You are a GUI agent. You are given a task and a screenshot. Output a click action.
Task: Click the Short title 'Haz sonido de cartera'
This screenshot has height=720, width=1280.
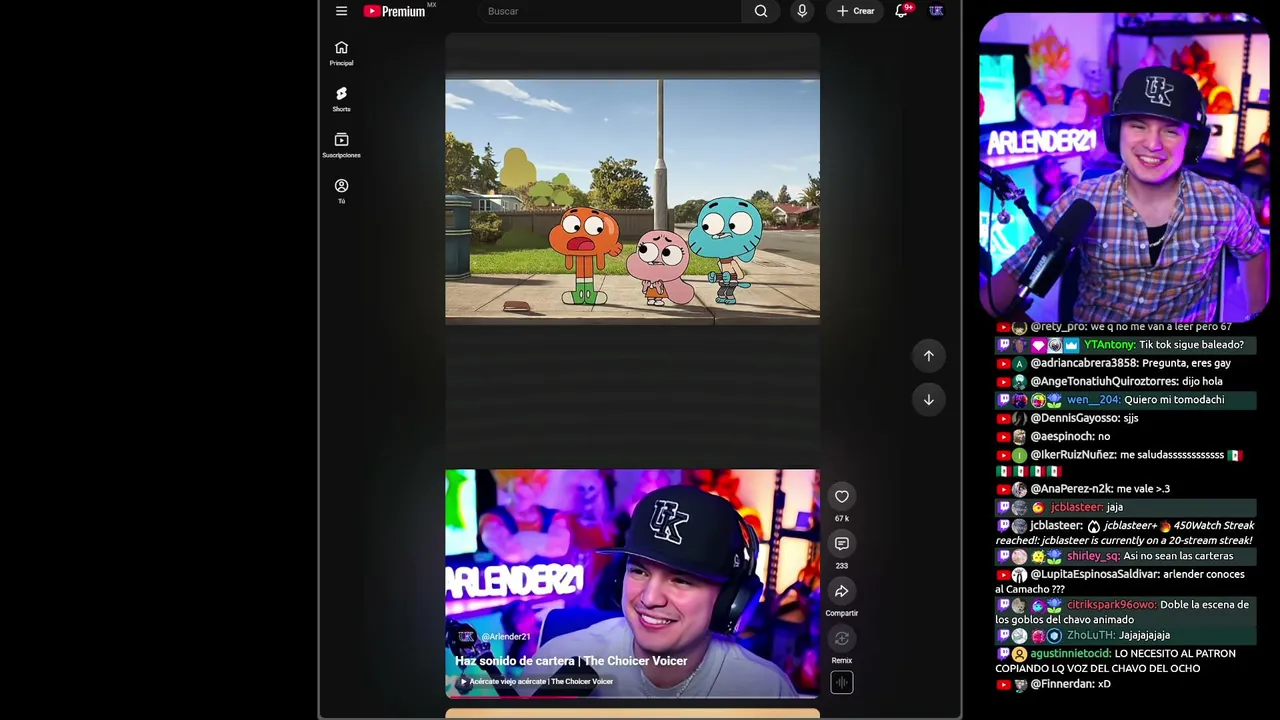571,661
